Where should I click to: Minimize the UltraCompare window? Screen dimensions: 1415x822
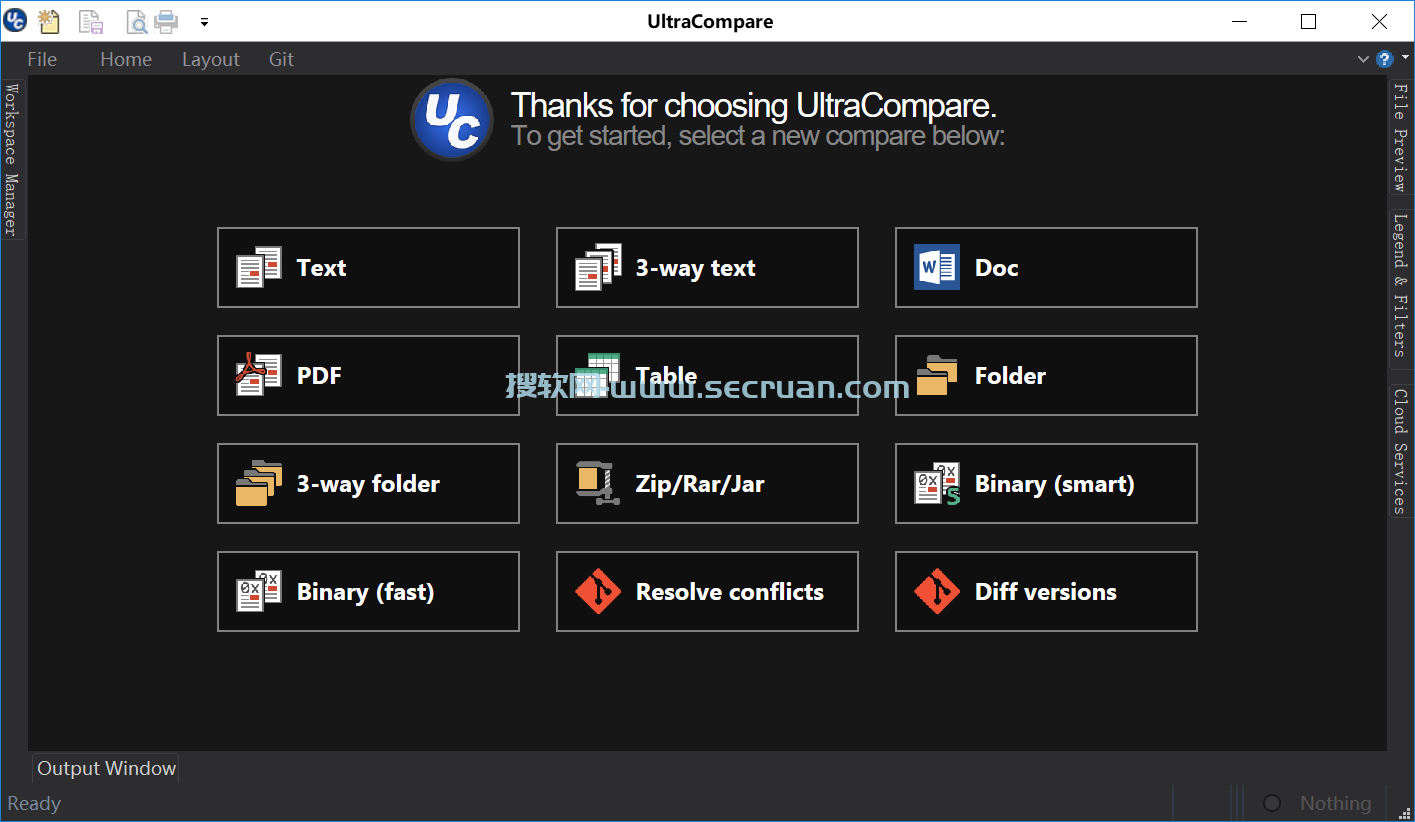1240,21
